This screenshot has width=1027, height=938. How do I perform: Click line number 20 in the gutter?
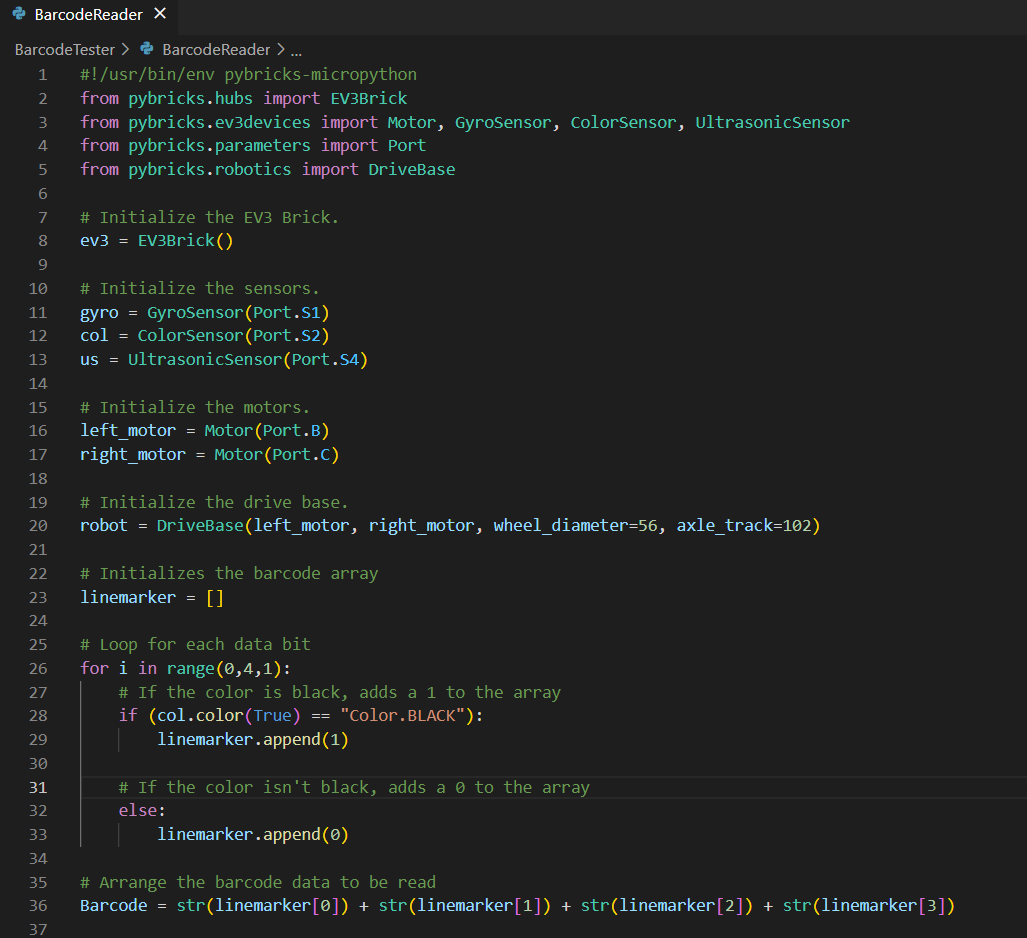point(38,526)
